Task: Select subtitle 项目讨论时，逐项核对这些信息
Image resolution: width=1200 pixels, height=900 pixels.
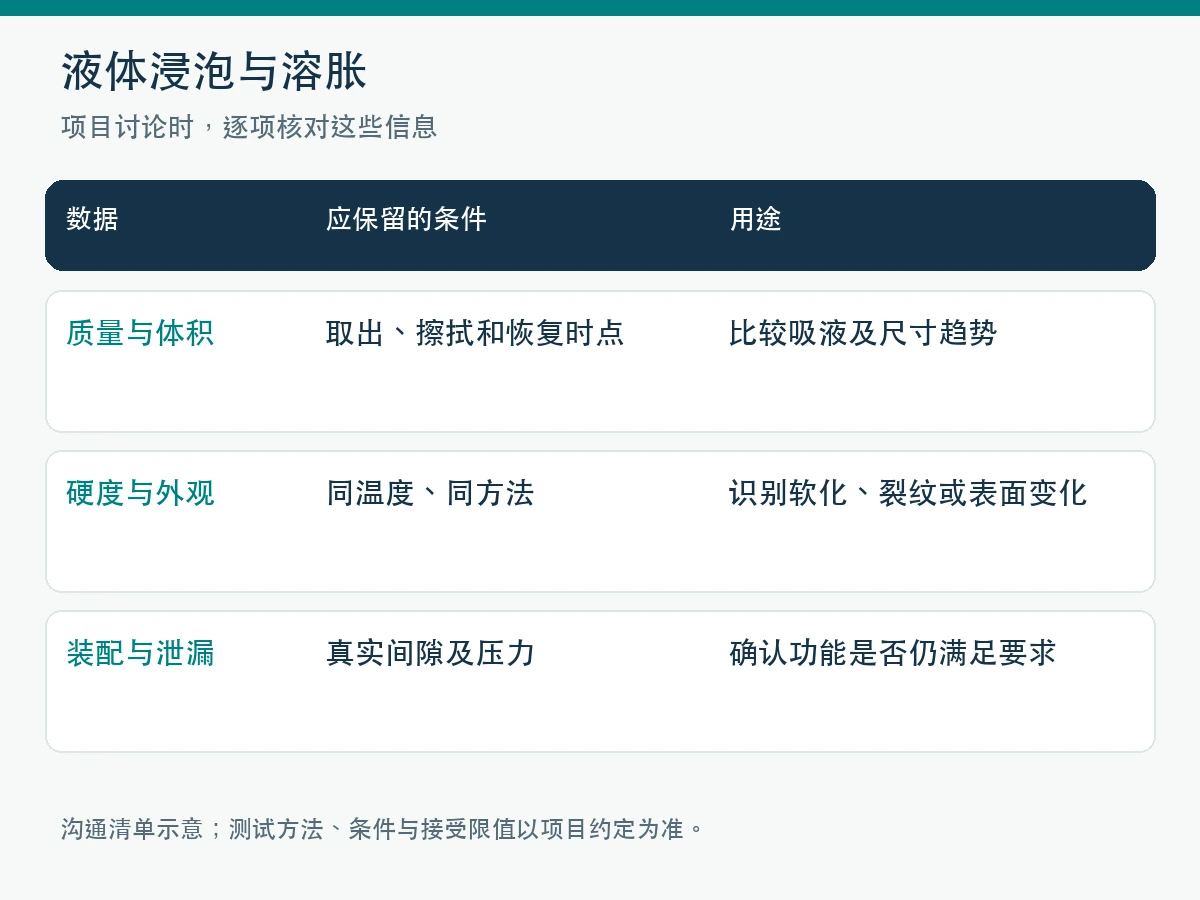Action: (249, 127)
